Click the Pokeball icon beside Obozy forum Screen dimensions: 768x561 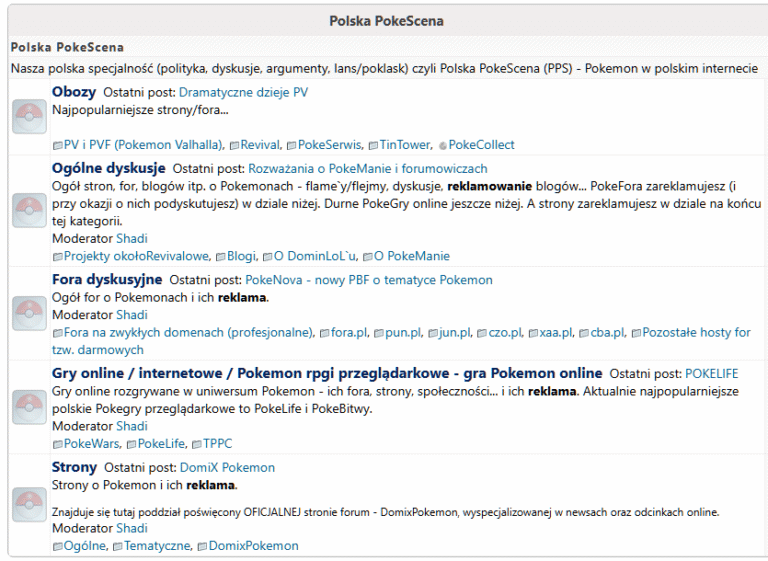[27, 117]
